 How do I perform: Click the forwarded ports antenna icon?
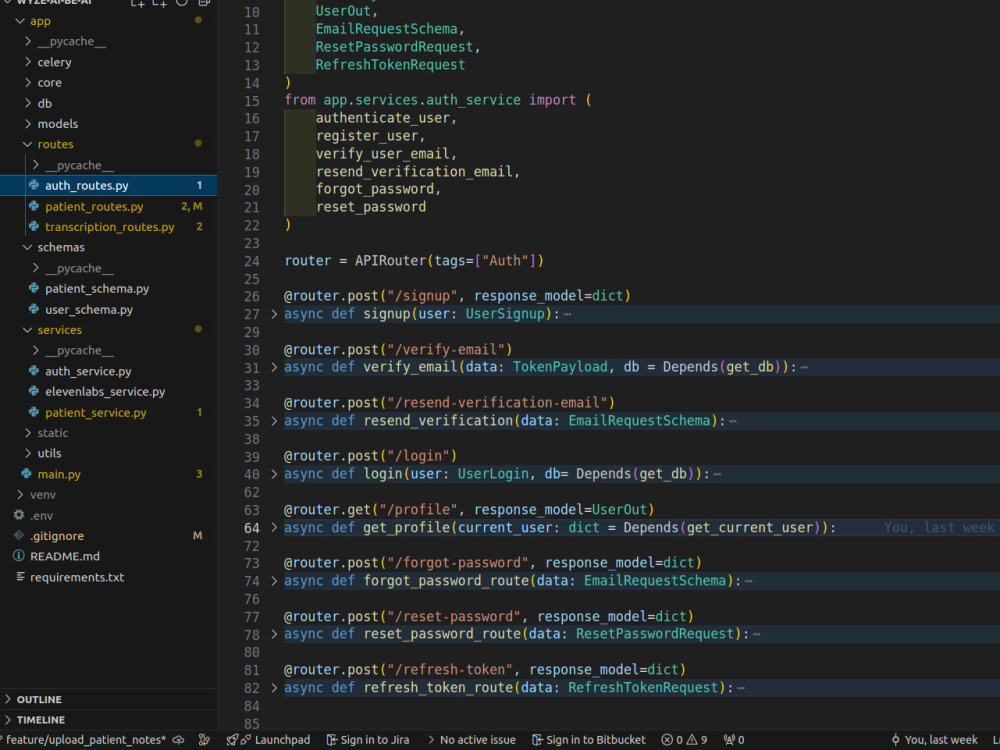point(729,740)
